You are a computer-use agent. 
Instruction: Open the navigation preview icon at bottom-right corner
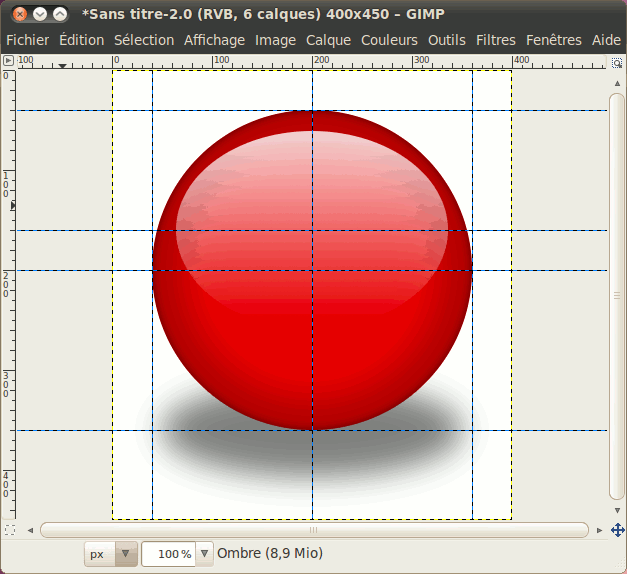click(618, 530)
